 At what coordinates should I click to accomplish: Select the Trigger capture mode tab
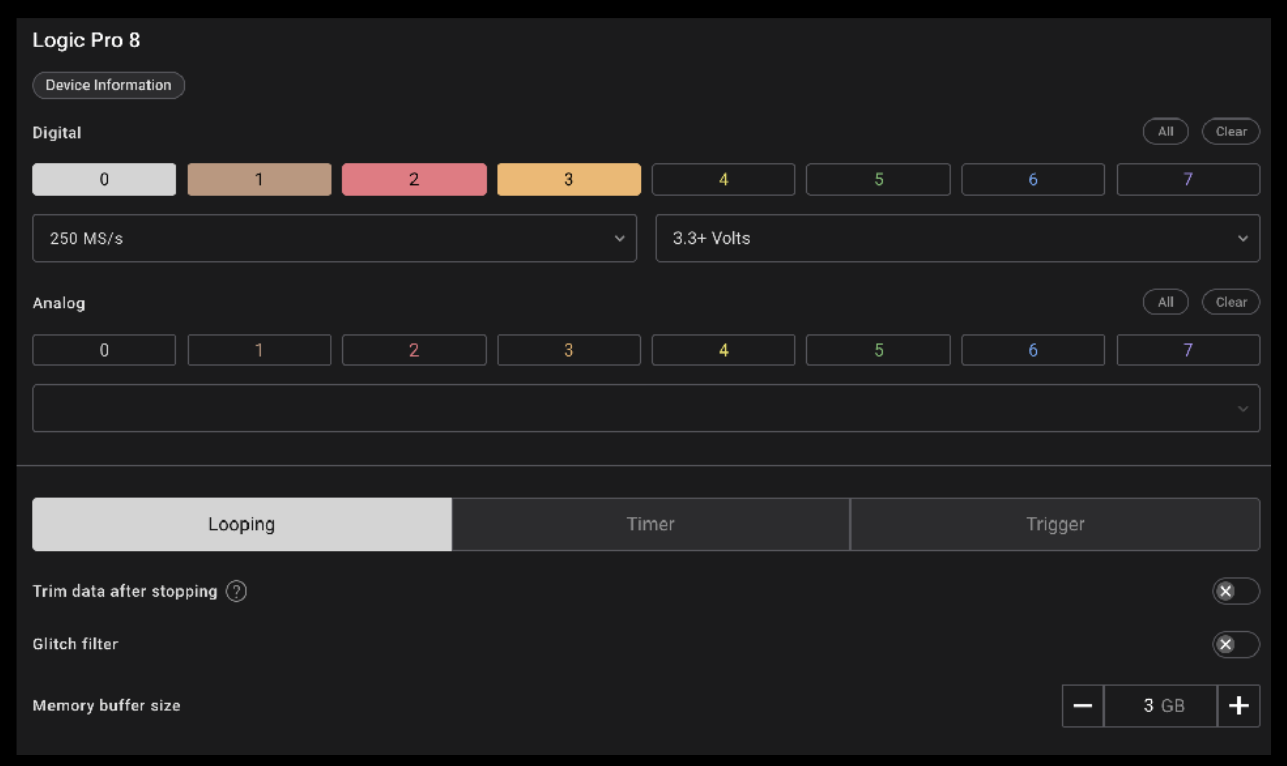point(1054,524)
